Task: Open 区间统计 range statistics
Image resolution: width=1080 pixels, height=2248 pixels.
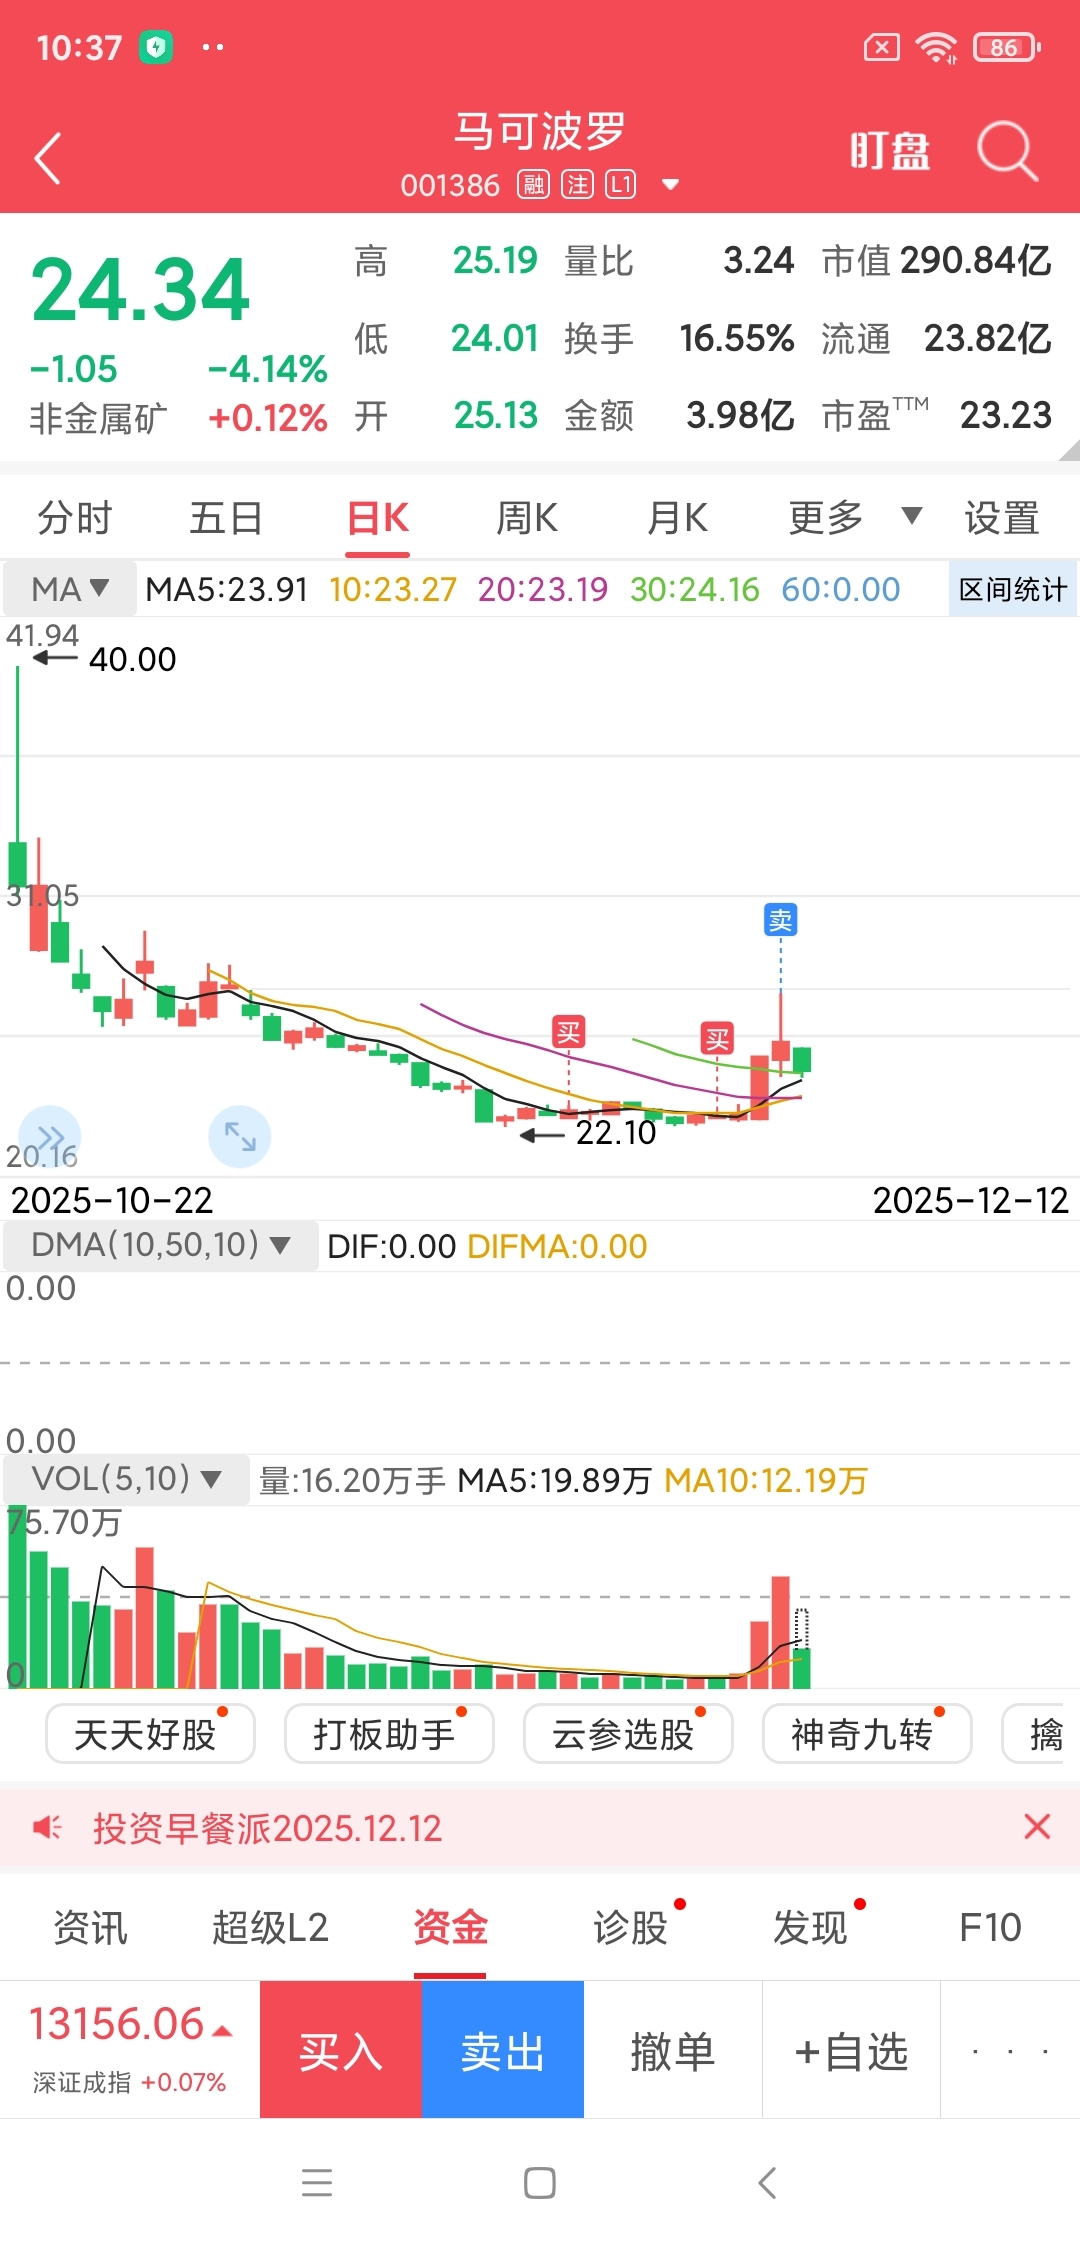Action: click(1013, 589)
